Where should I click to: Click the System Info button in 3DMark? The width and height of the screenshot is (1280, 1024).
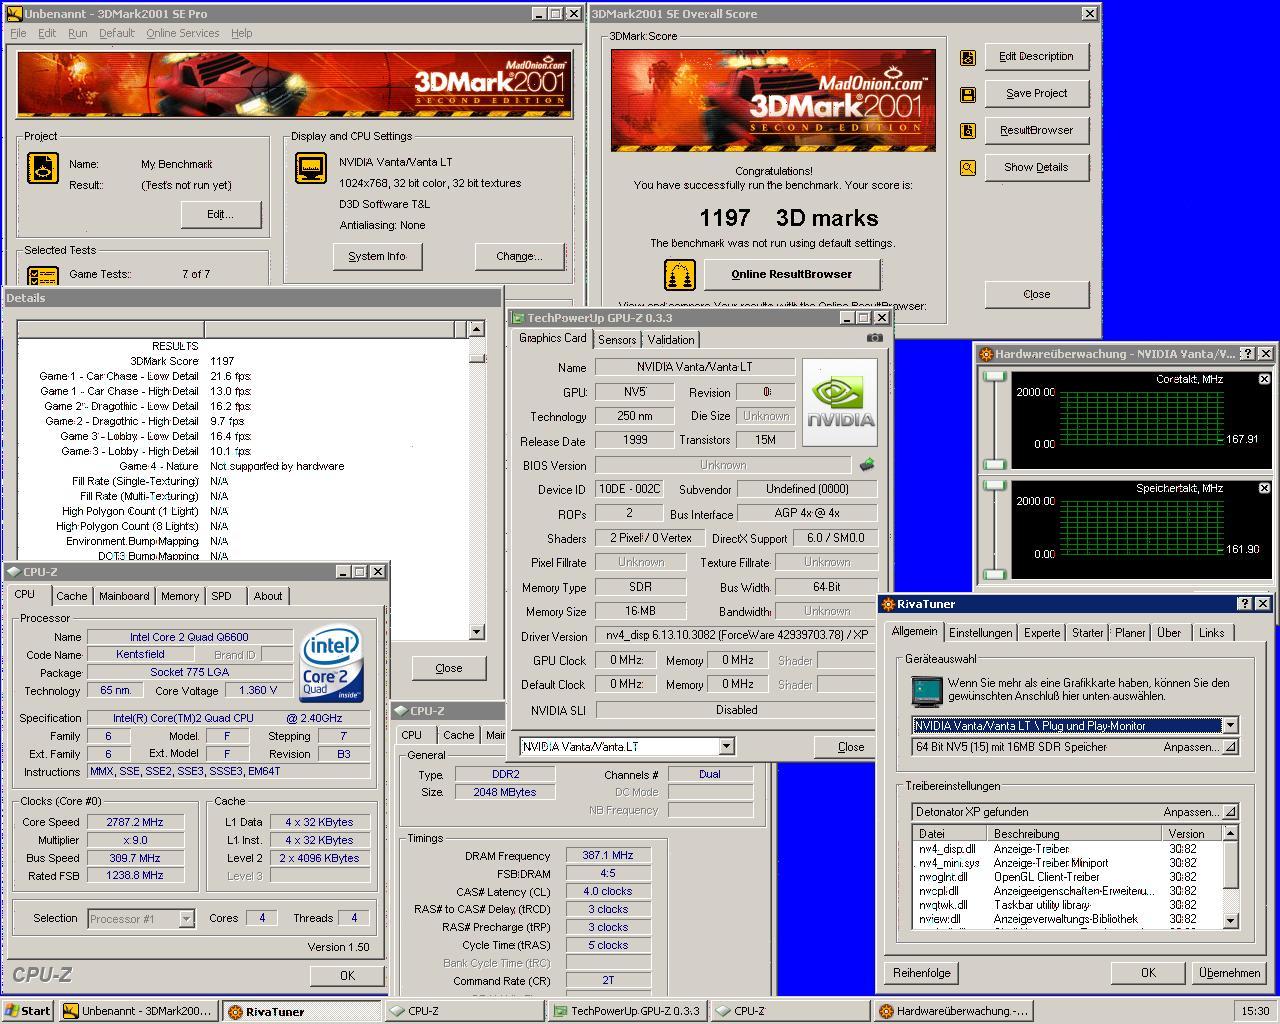[x=377, y=256]
